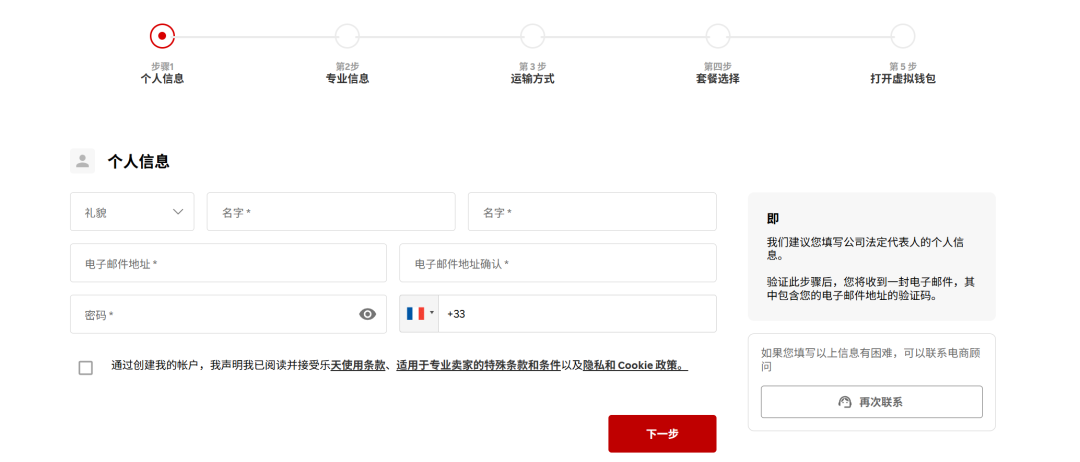Click the second 名字 input field
The width and height of the screenshot is (1080, 462).
(592, 212)
